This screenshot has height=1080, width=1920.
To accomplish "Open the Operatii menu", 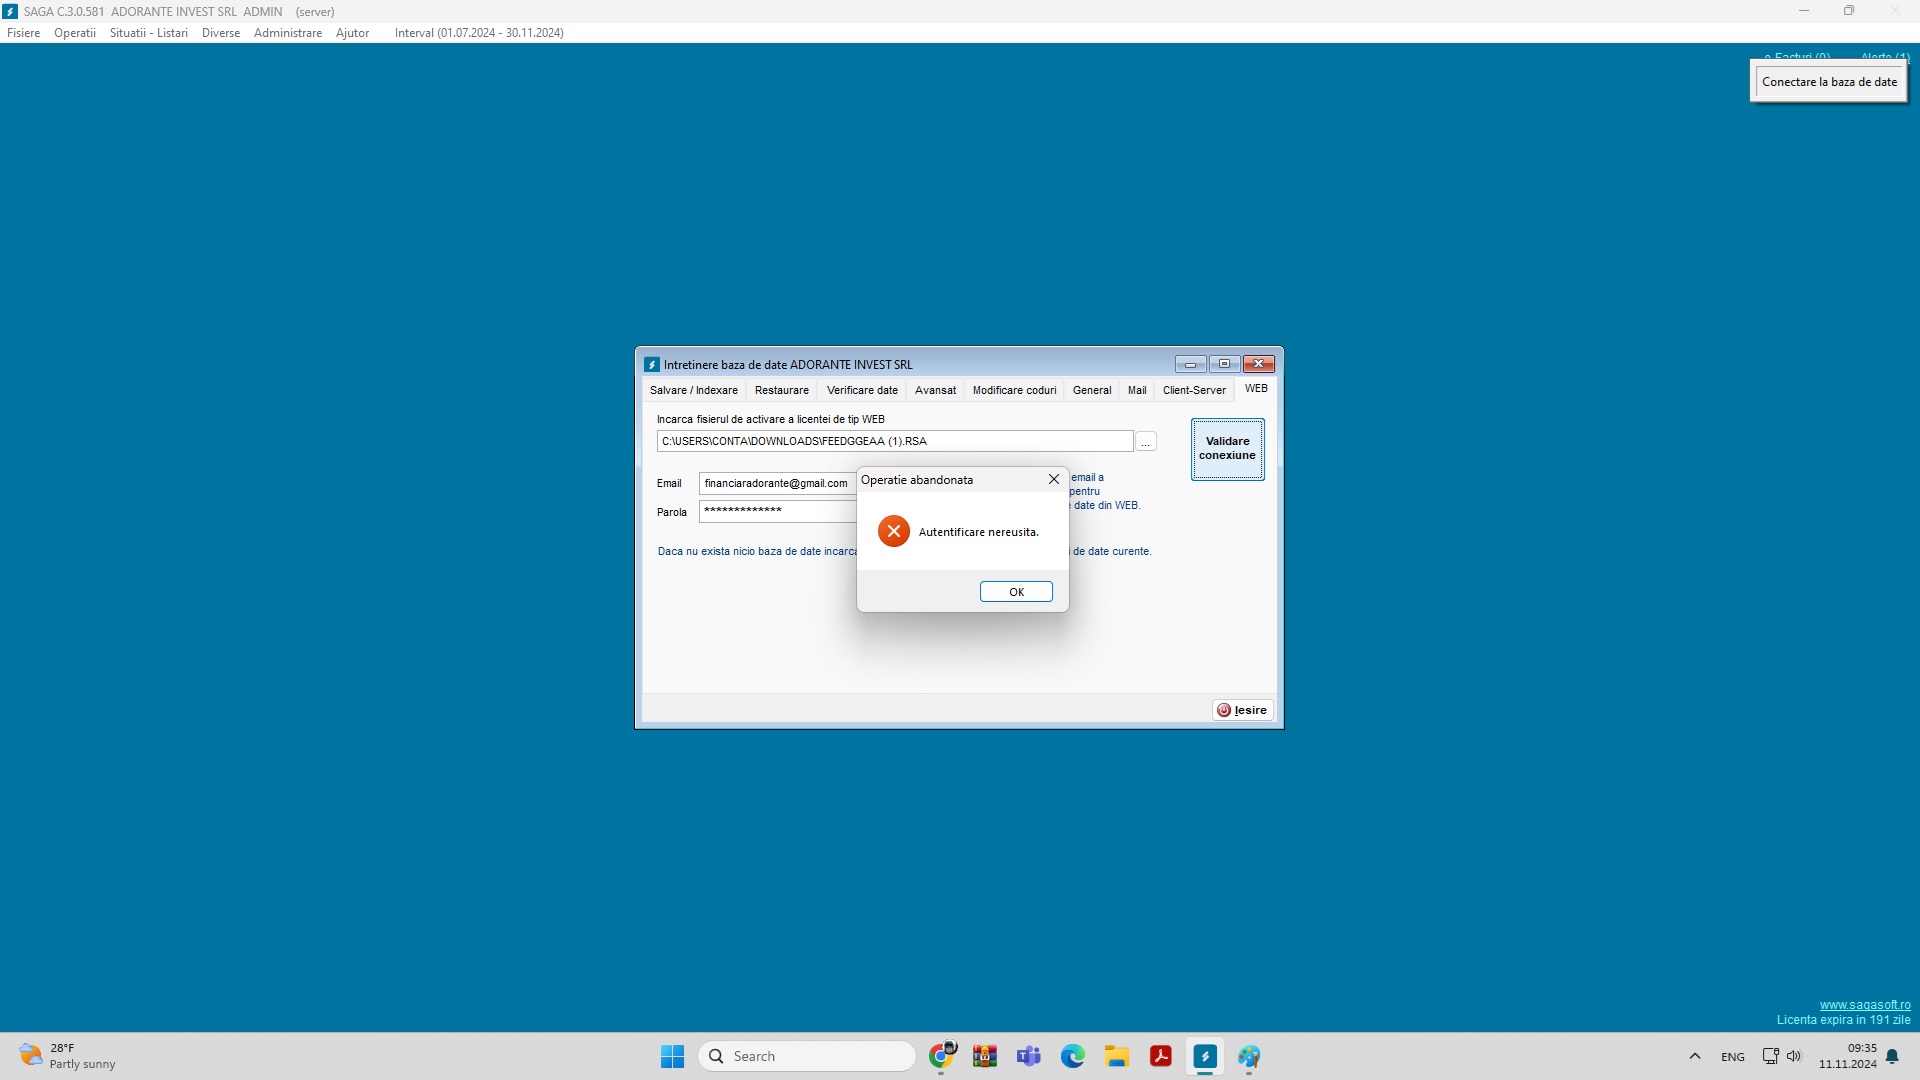I will 75,33.
